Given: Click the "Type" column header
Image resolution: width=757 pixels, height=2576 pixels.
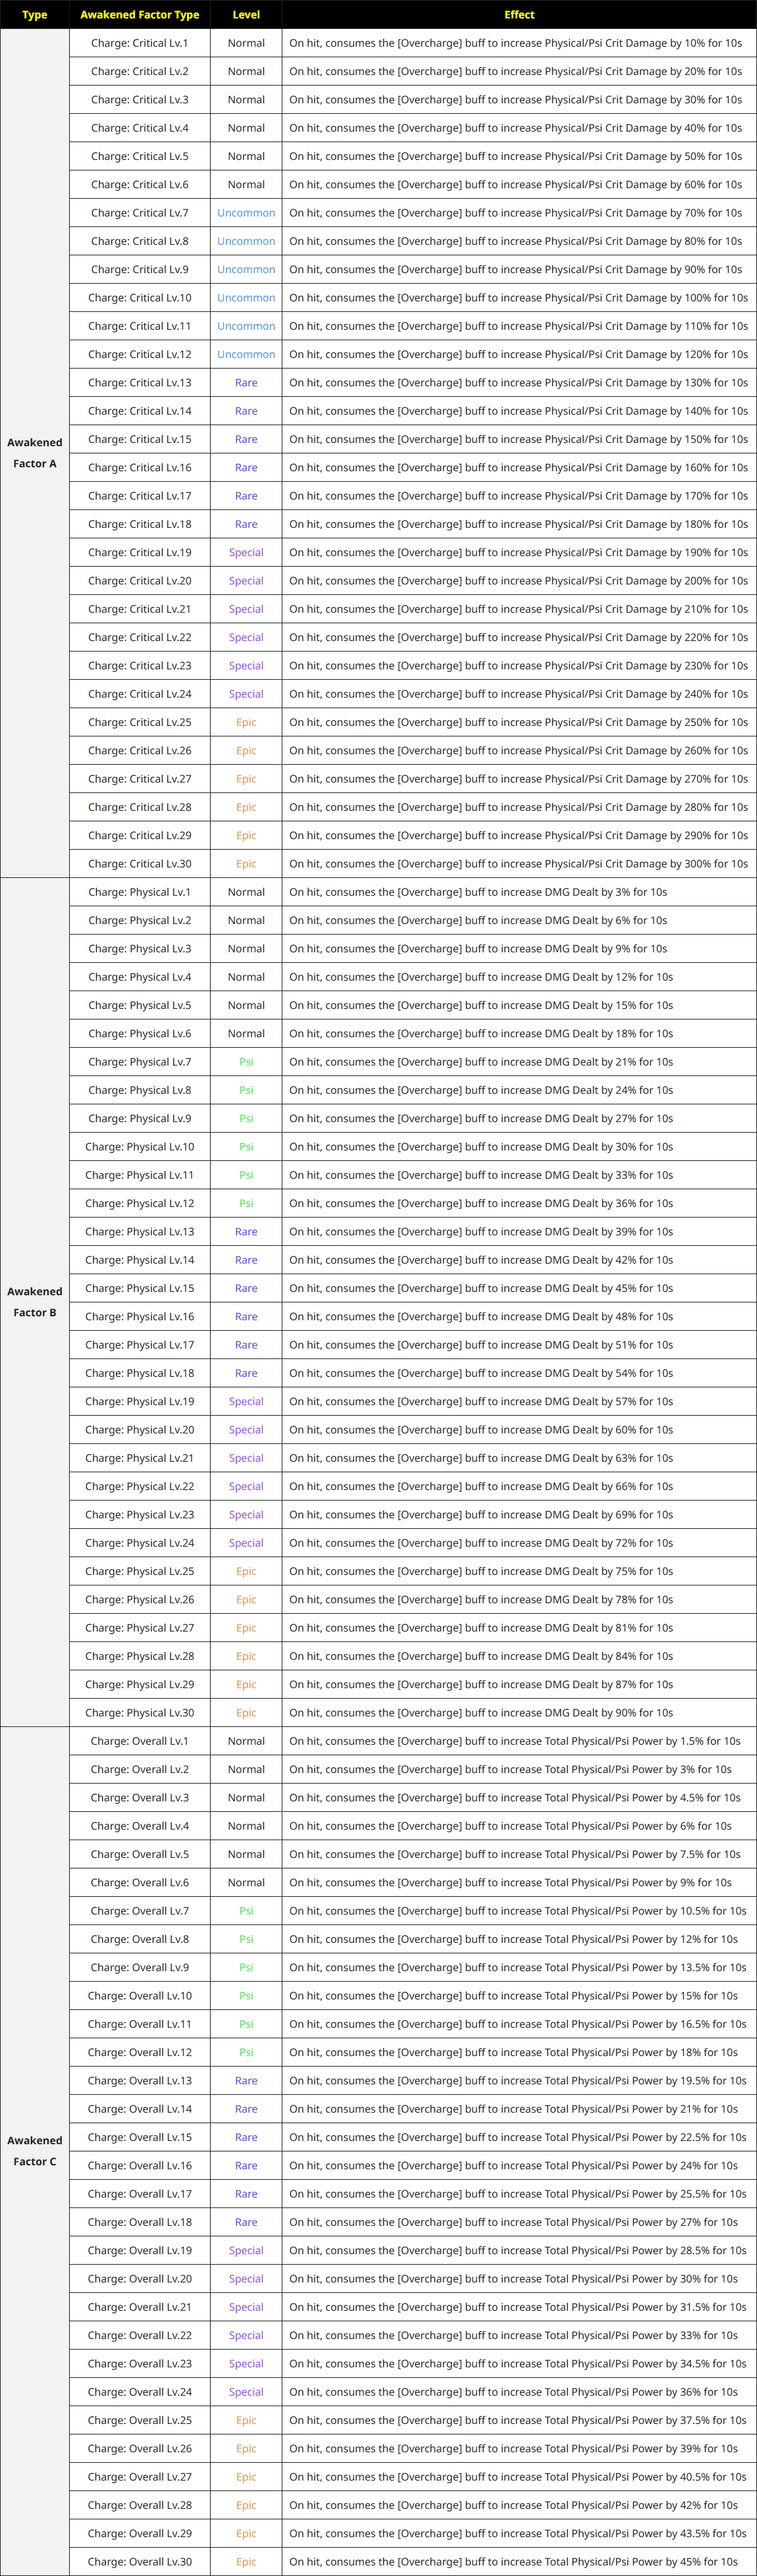Looking at the screenshot, I should click(35, 15).
